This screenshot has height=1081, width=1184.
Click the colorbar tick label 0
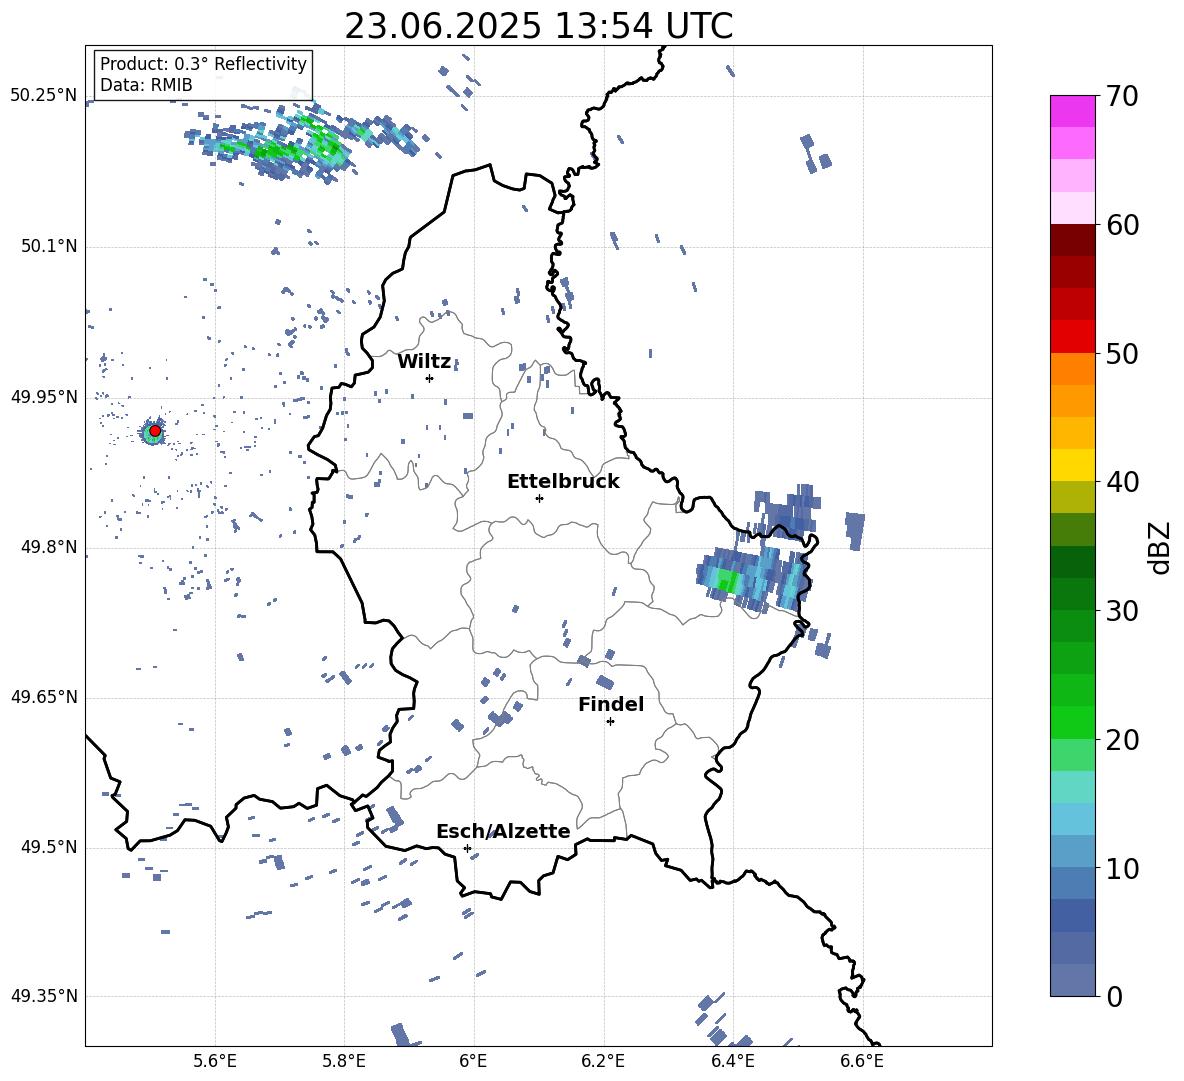click(1114, 996)
